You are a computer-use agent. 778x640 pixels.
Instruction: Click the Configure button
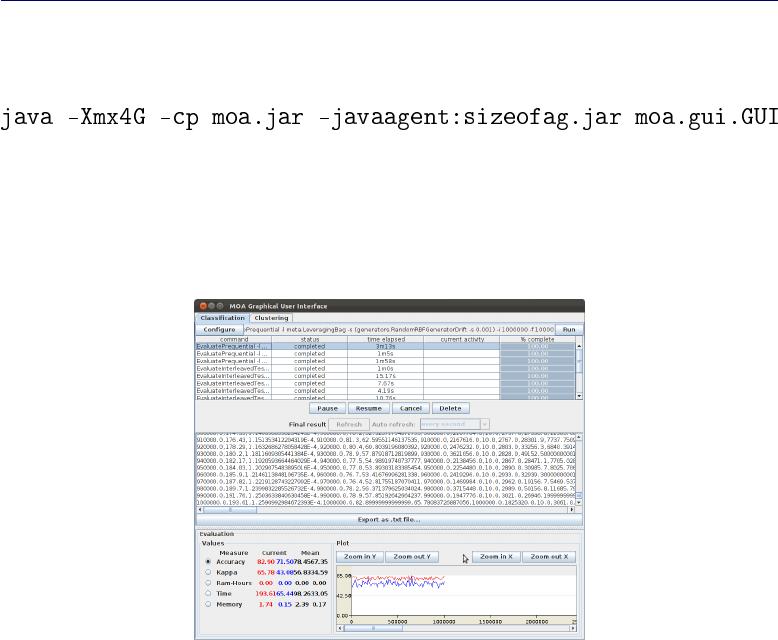click(x=219, y=329)
